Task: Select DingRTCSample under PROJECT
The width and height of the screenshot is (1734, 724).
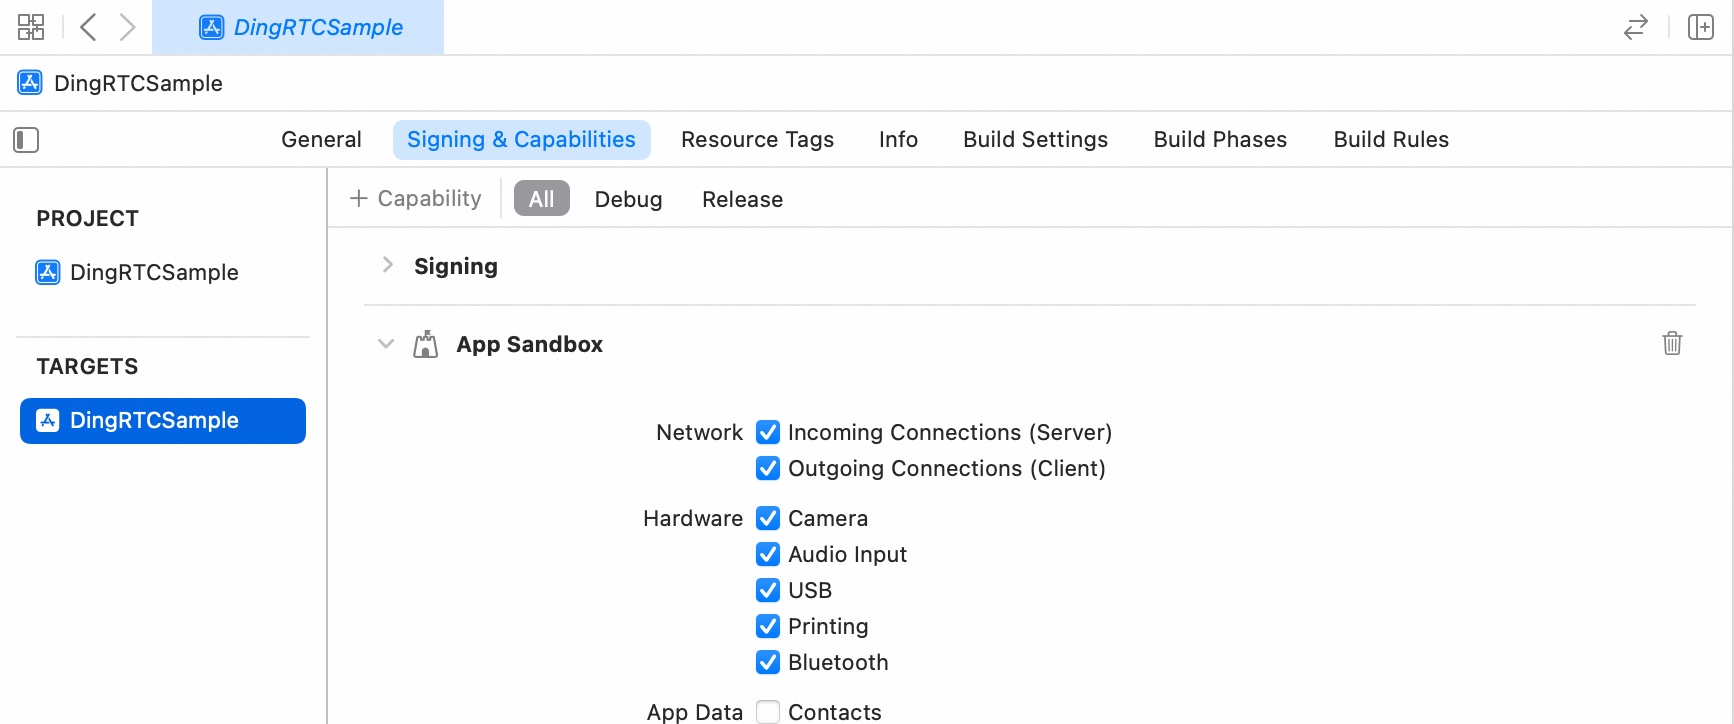Action: [138, 272]
